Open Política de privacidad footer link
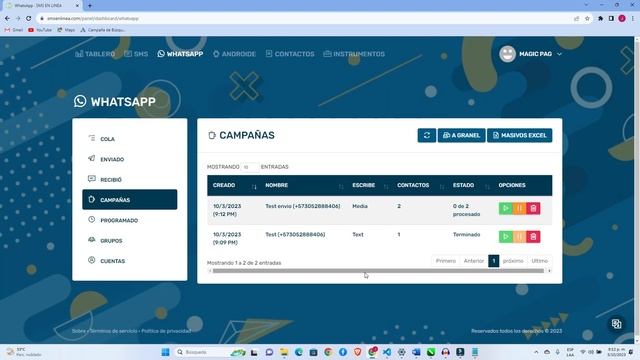The image size is (640, 360). pos(166,331)
